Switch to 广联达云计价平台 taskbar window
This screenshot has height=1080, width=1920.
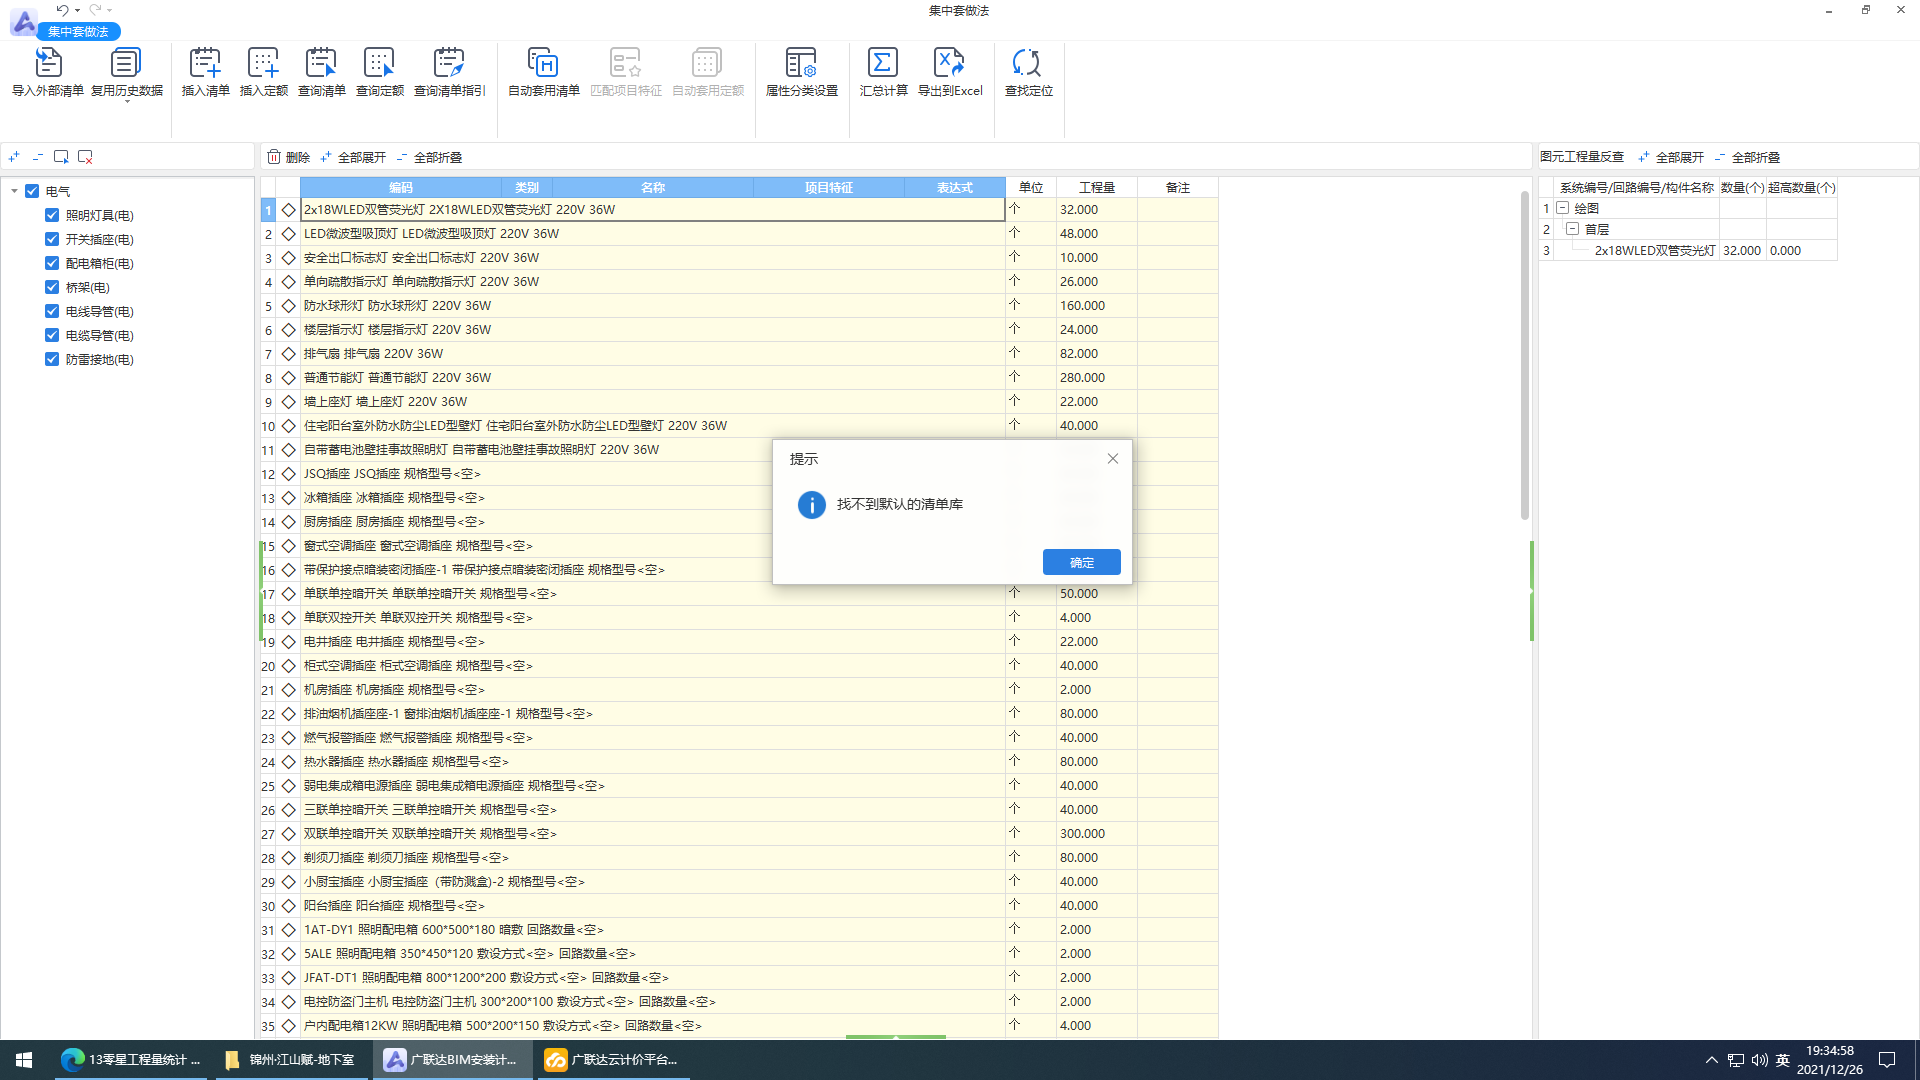[x=612, y=1060]
